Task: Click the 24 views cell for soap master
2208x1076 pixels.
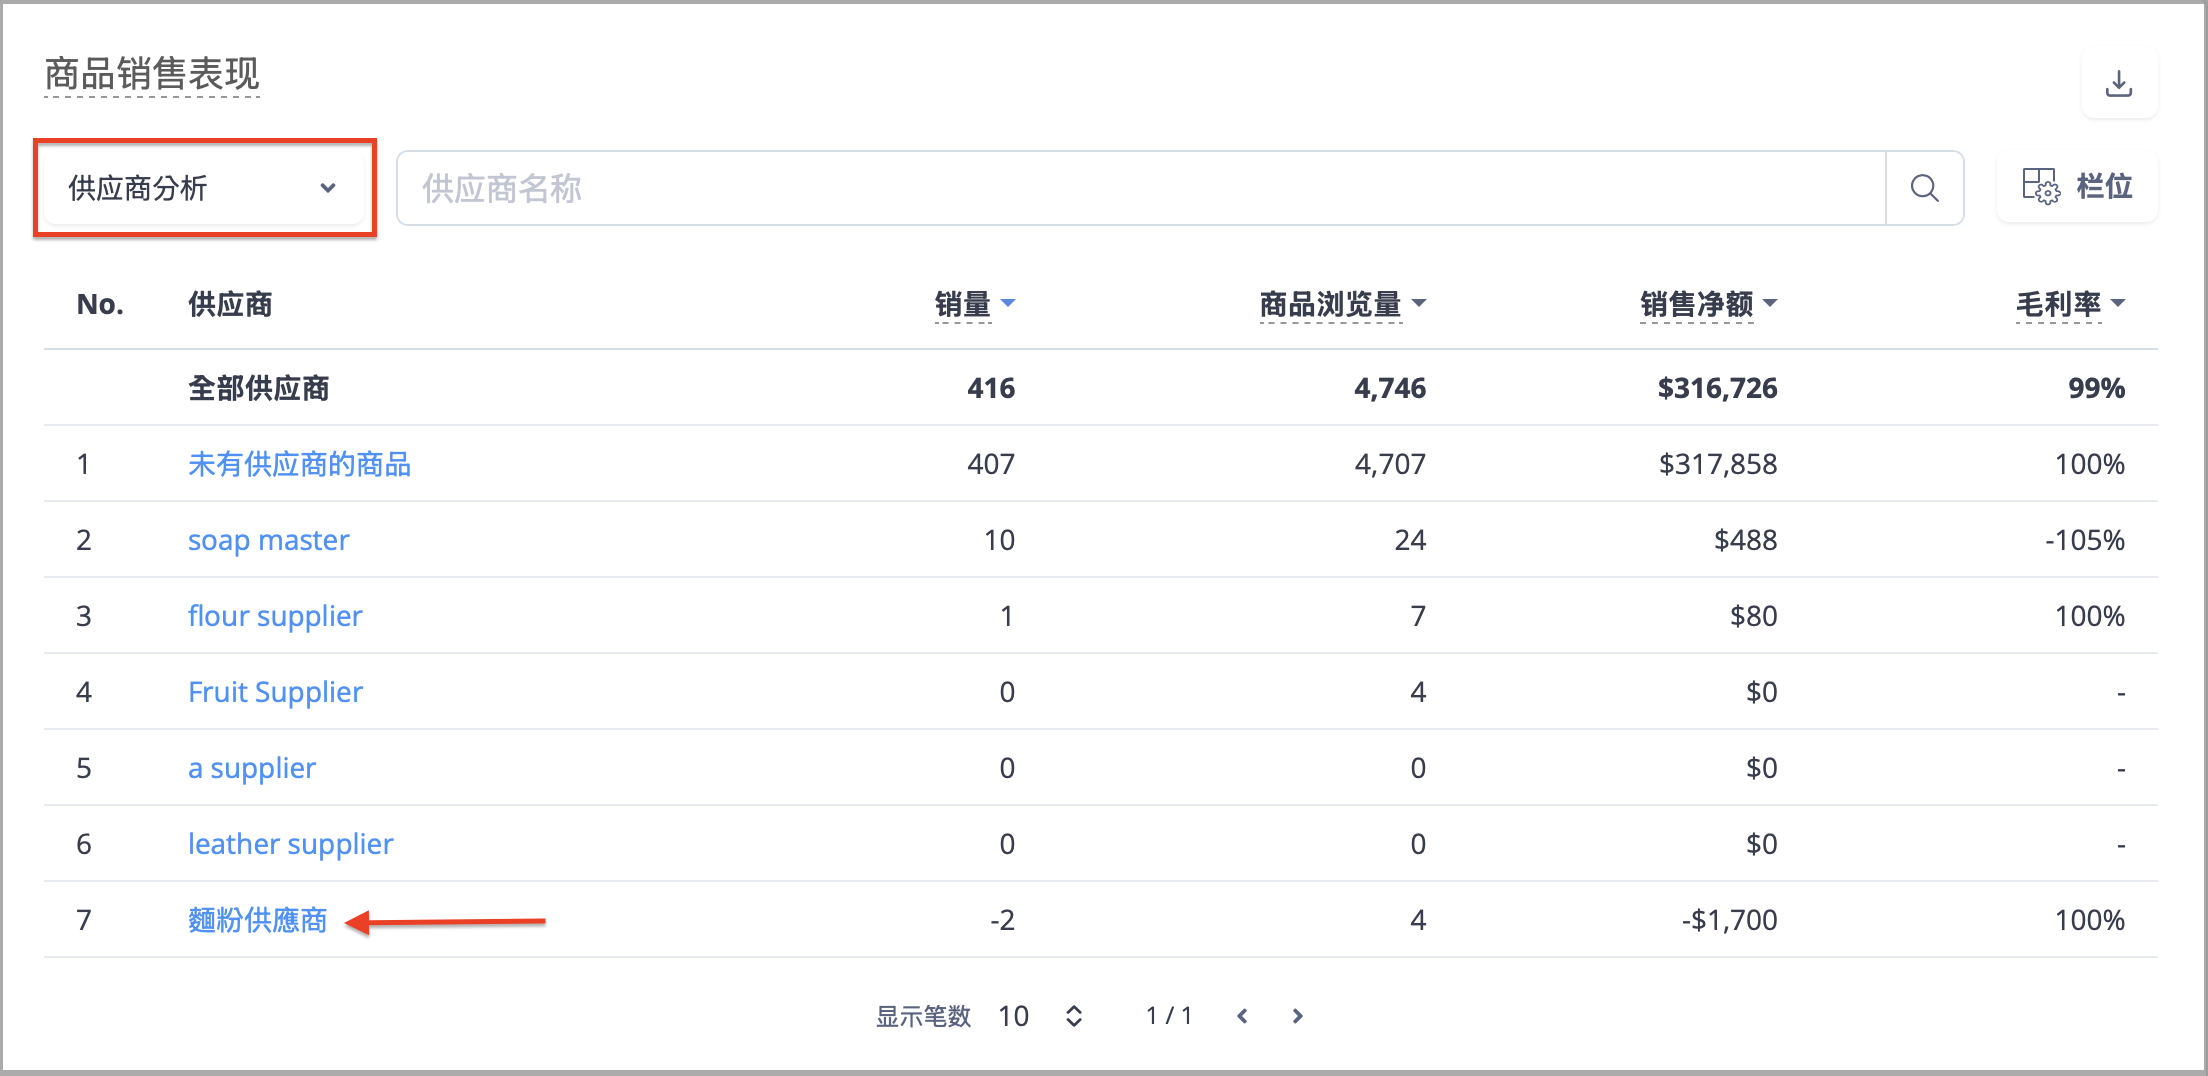Action: pyautogui.click(x=1410, y=540)
